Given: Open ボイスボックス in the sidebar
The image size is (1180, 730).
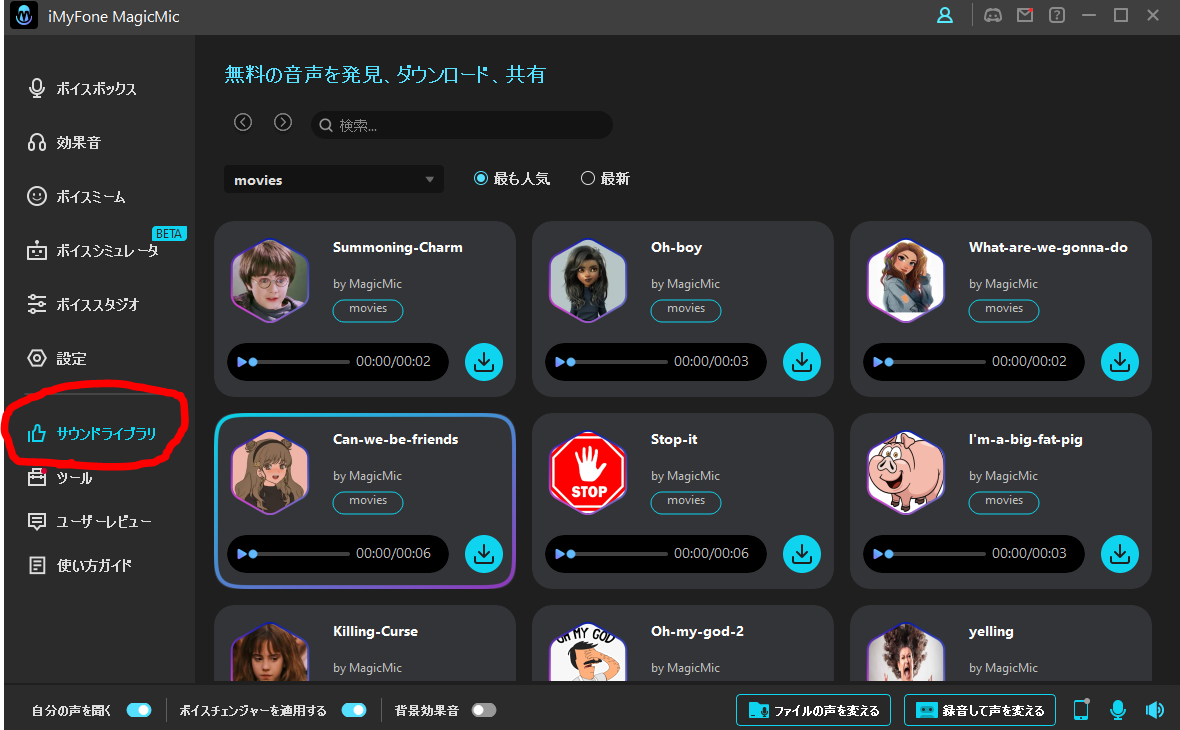Looking at the screenshot, I should click(x=96, y=89).
